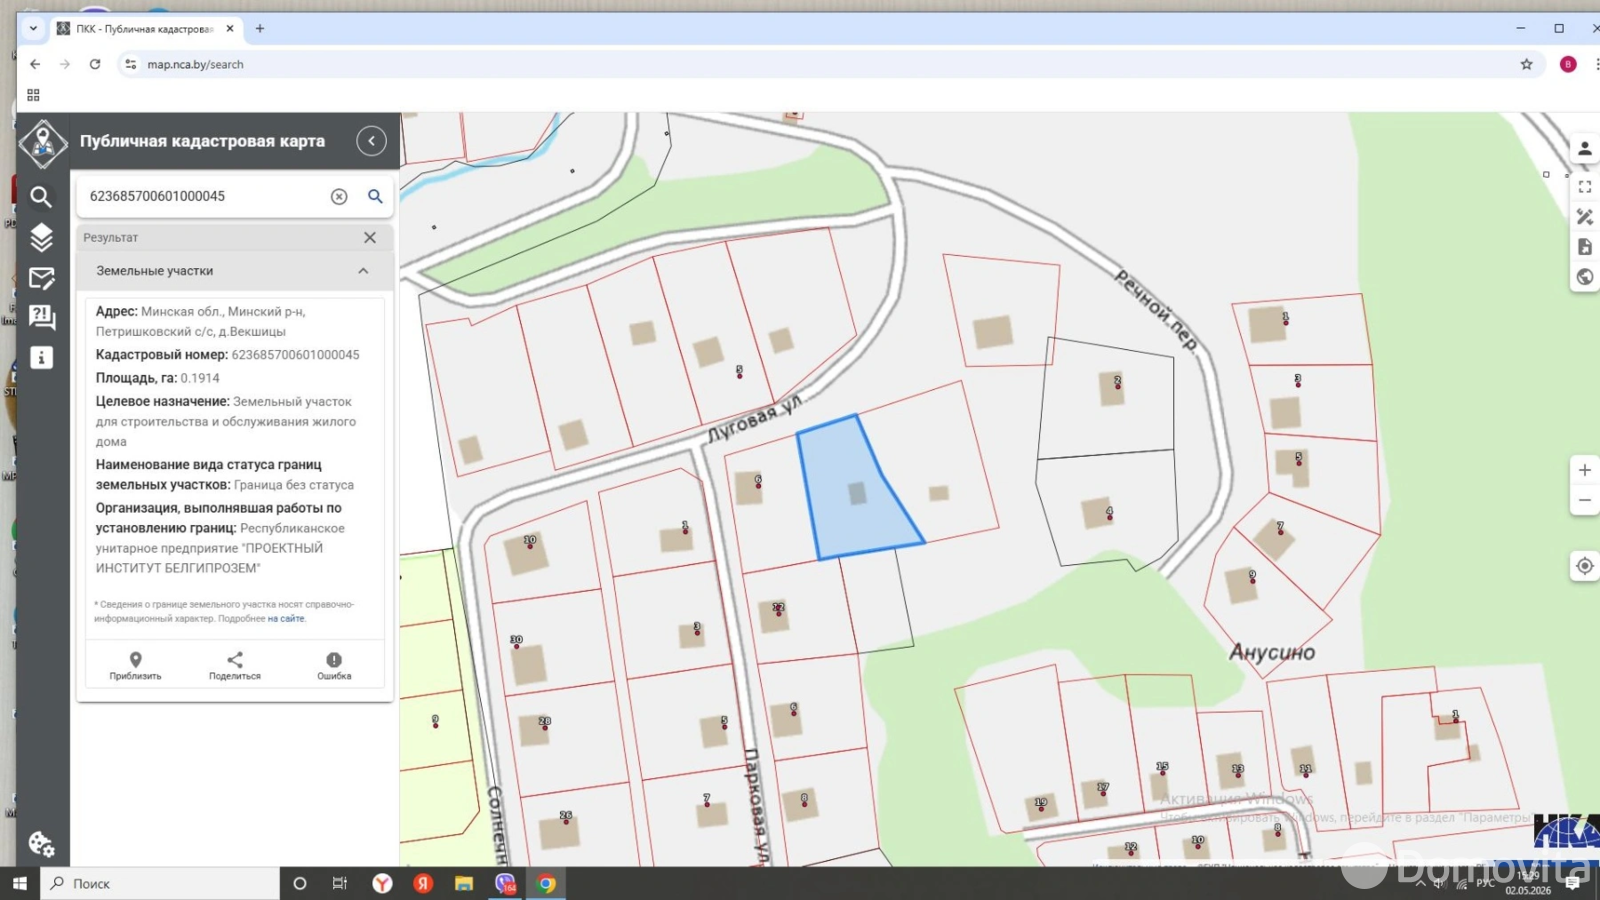1600x900 pixels.
Task: Click the cadastral map logo icon
Action: 43,143
